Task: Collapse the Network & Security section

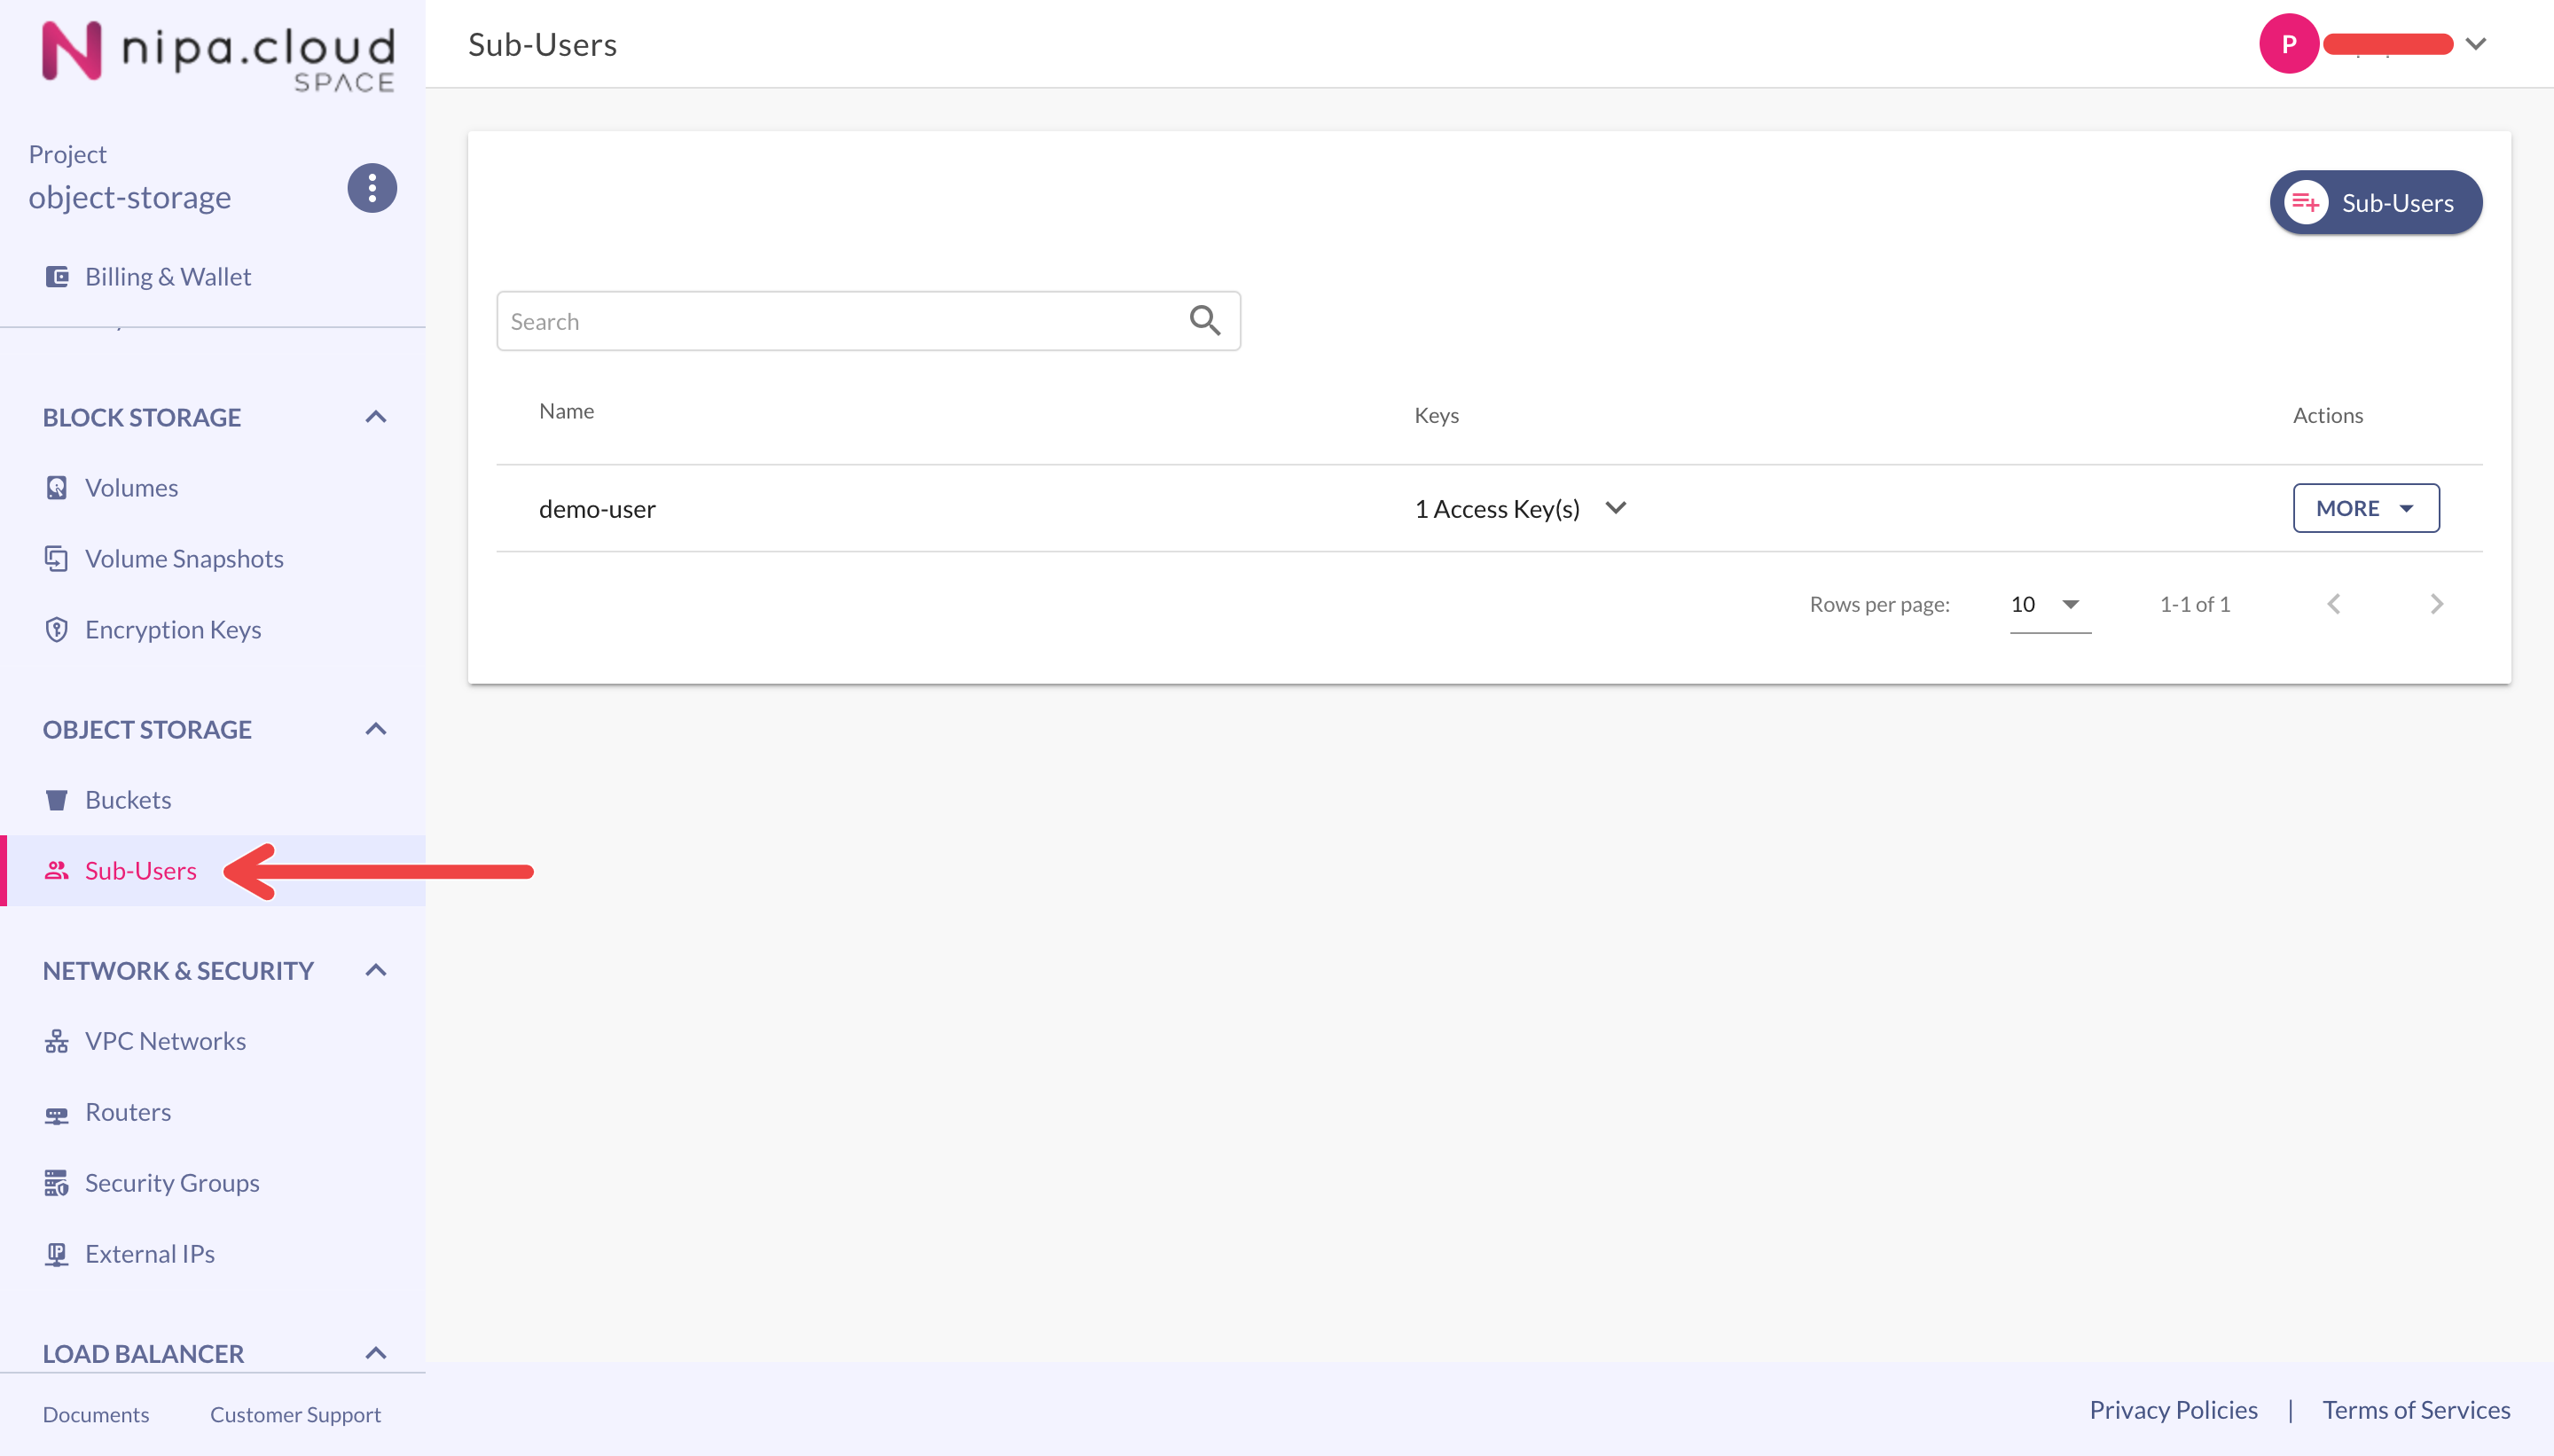Action: click(376, 970)
